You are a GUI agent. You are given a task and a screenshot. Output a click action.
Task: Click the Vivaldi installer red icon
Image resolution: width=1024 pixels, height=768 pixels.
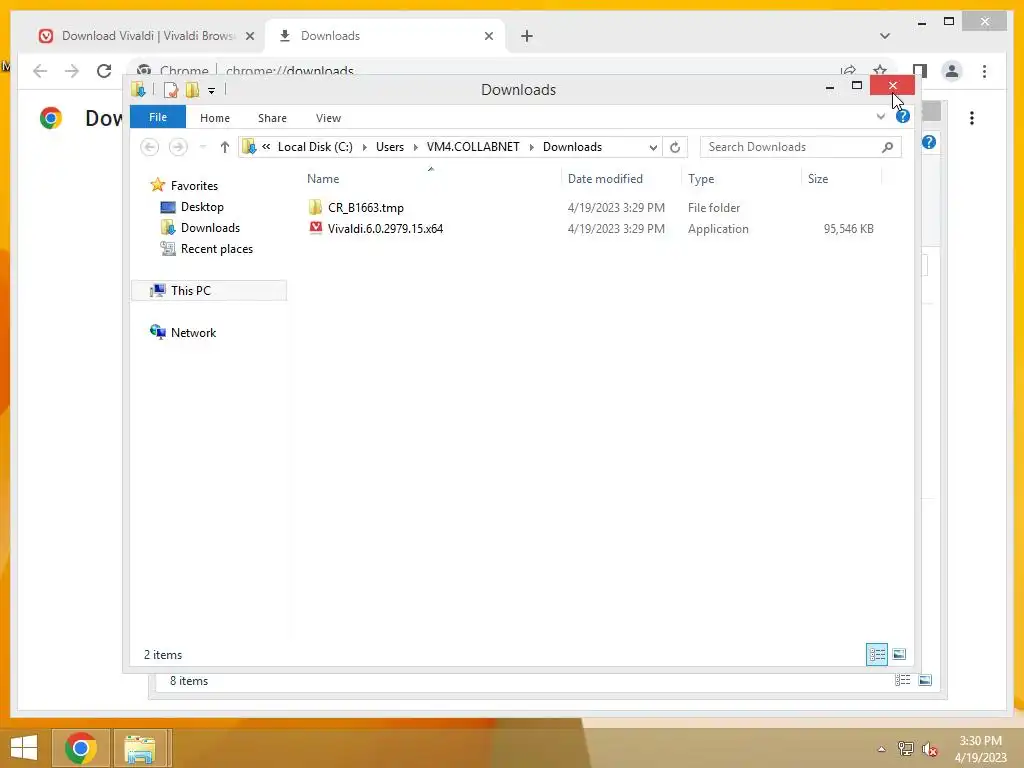[x=315, y=228]
